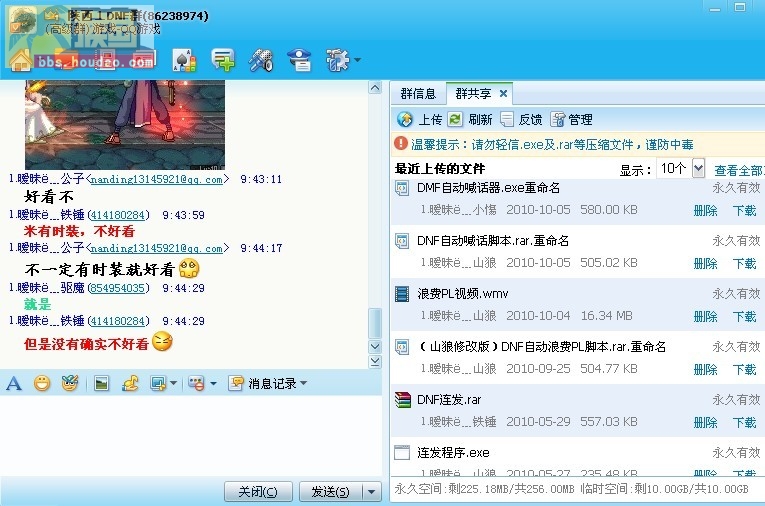Select the 群共享 tab

(x=473, y=94)
